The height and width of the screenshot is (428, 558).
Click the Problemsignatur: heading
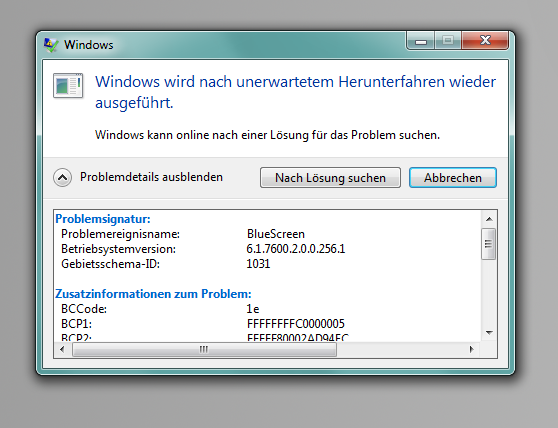(103, 219)
